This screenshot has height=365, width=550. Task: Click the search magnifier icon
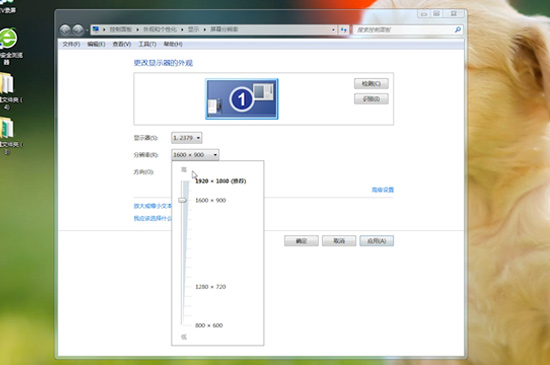[457, 30]
